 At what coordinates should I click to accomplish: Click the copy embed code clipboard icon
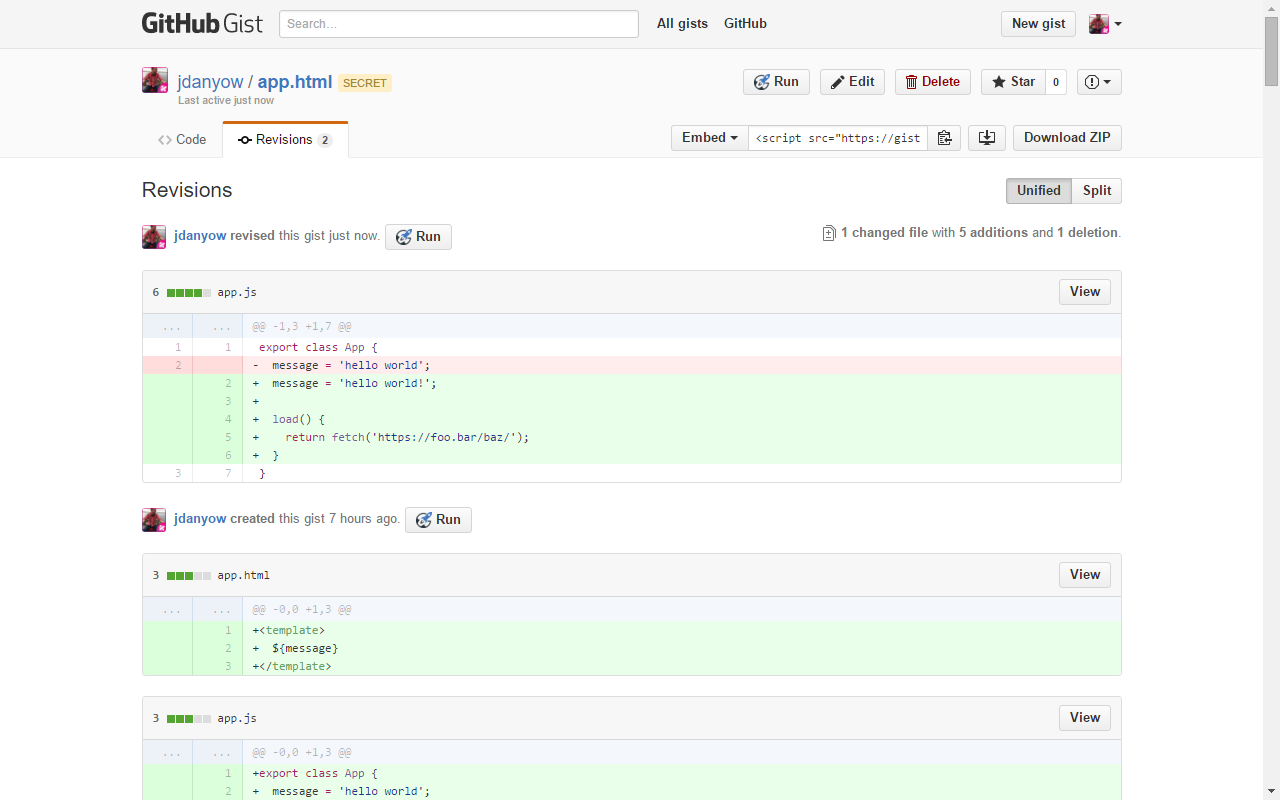click(x=944, y=138)
